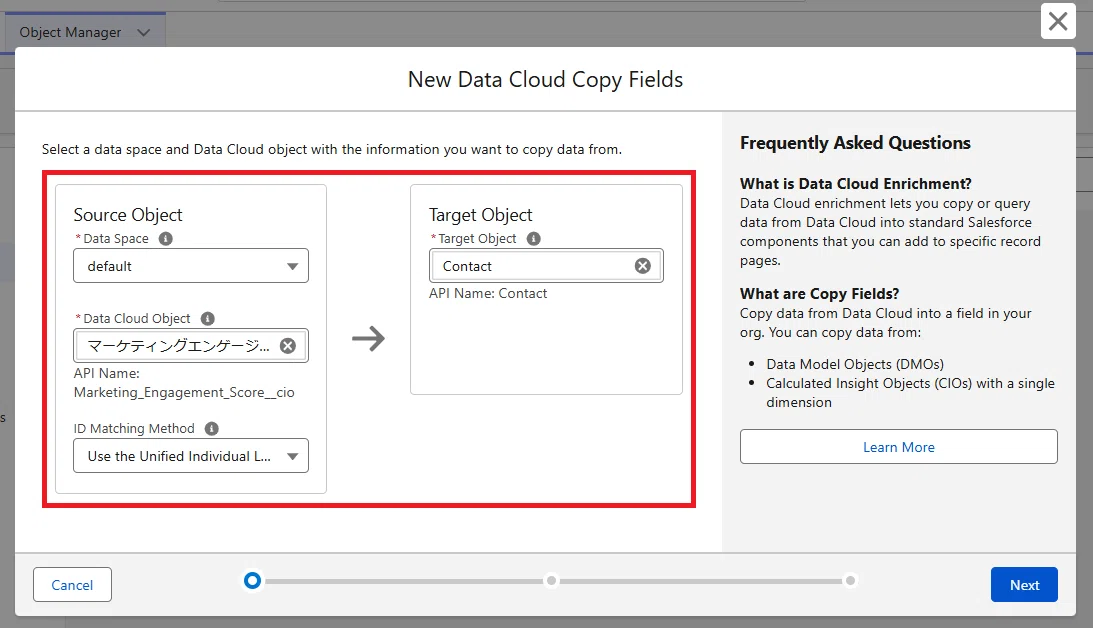Click the Data Model Objects (DMOs) bullet
The width and height of the screenshot is (1093, 628).
[855, 364]
